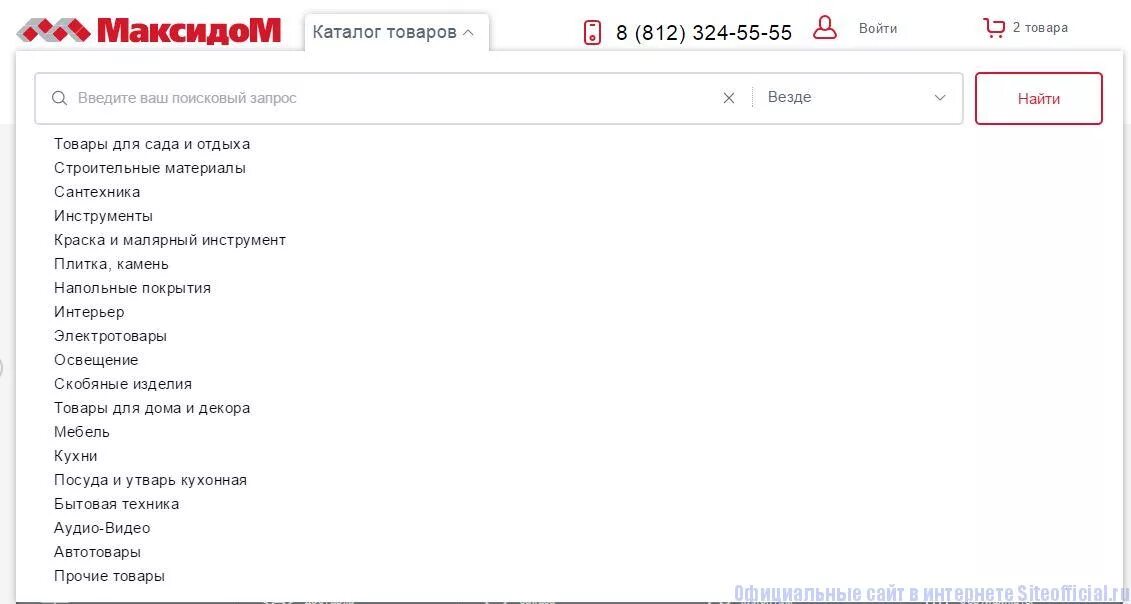Open the Везде search scope dropdown
Viewport: 1131px width, 604px height.
[x=857, y=97]
